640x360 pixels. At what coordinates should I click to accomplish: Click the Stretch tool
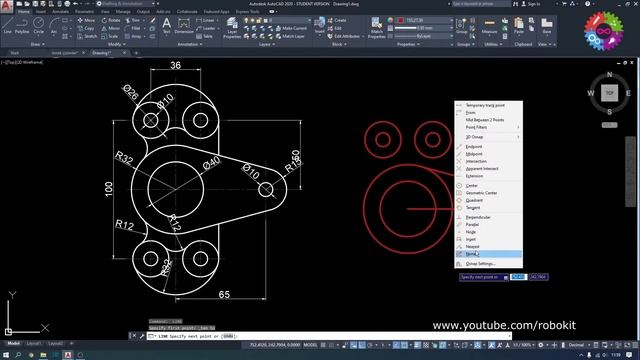[x=87, y=36]
